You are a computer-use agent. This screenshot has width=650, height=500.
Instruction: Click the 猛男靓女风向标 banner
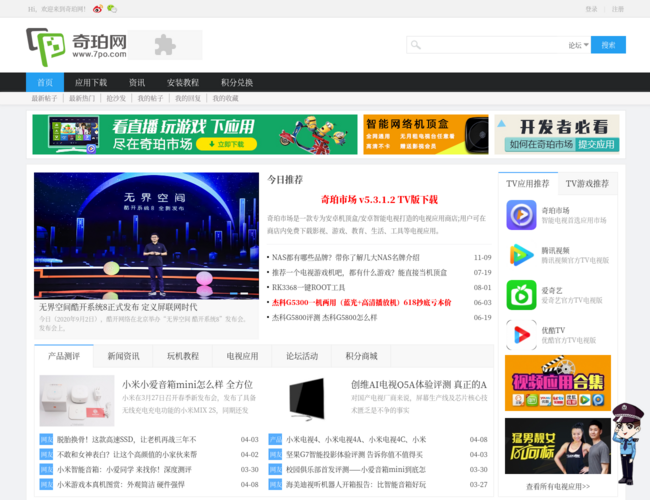558,446
